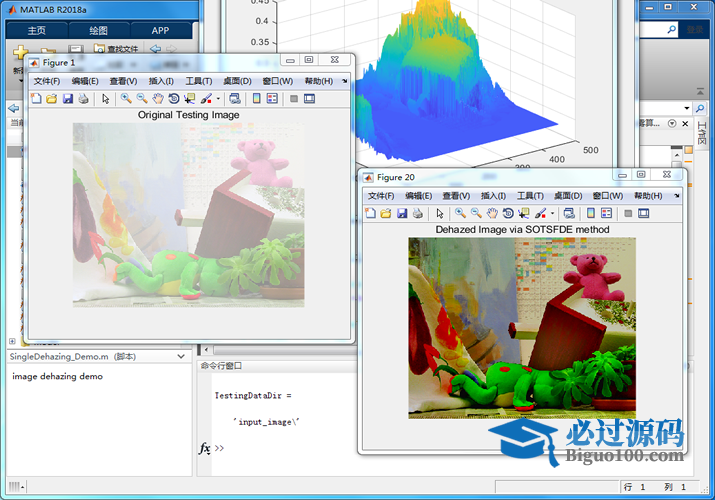
Task: Expand SingleDehazing_Demo.m details dropdown chevron
Action: pos(181,356)
